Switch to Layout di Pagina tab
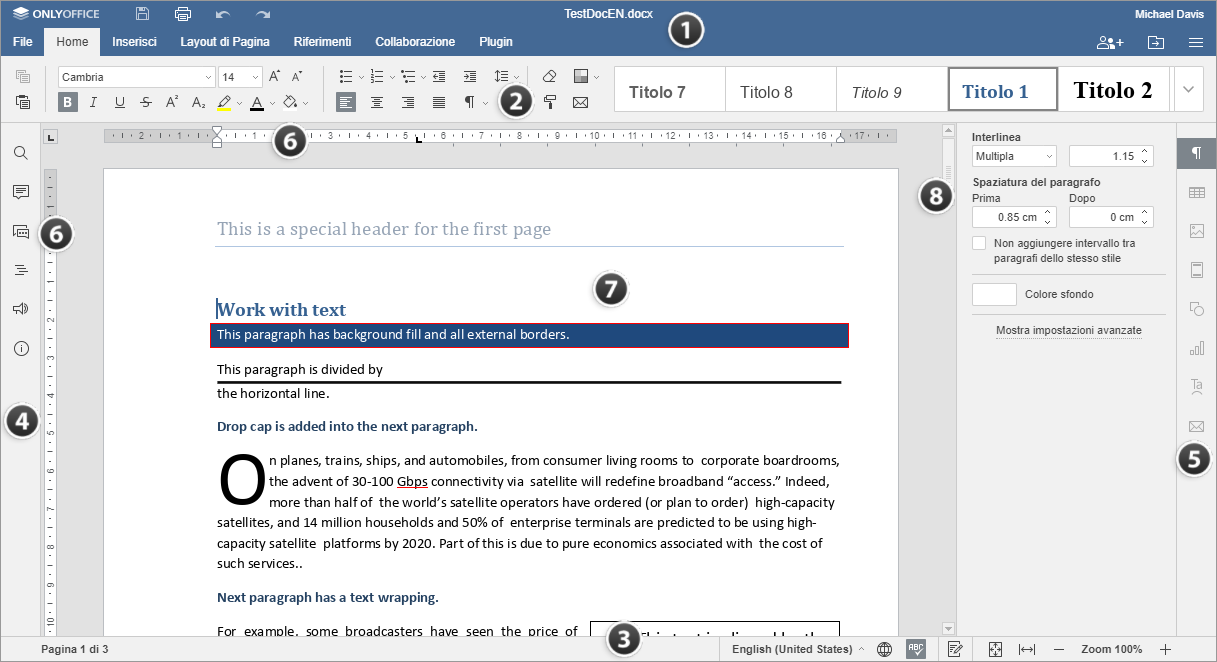This screenshot has height=662, width=1217. click(x=225, y=42)
